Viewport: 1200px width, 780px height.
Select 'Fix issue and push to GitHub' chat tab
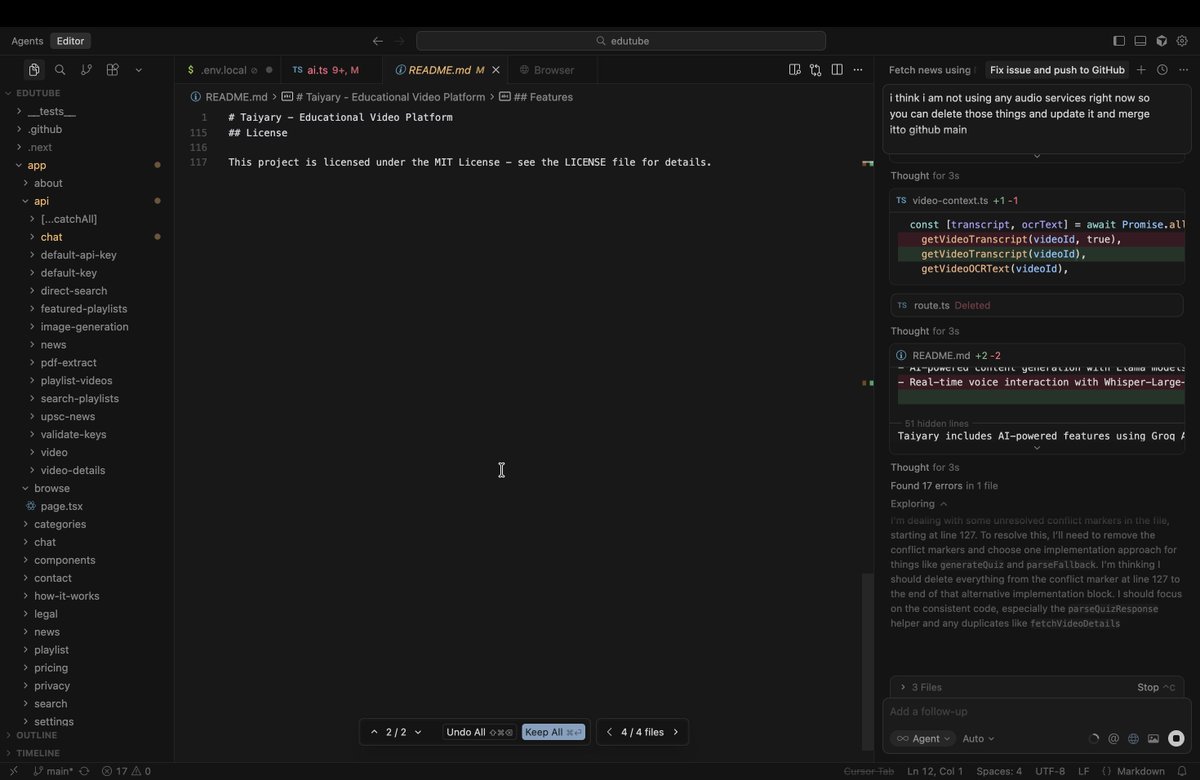1057,70
